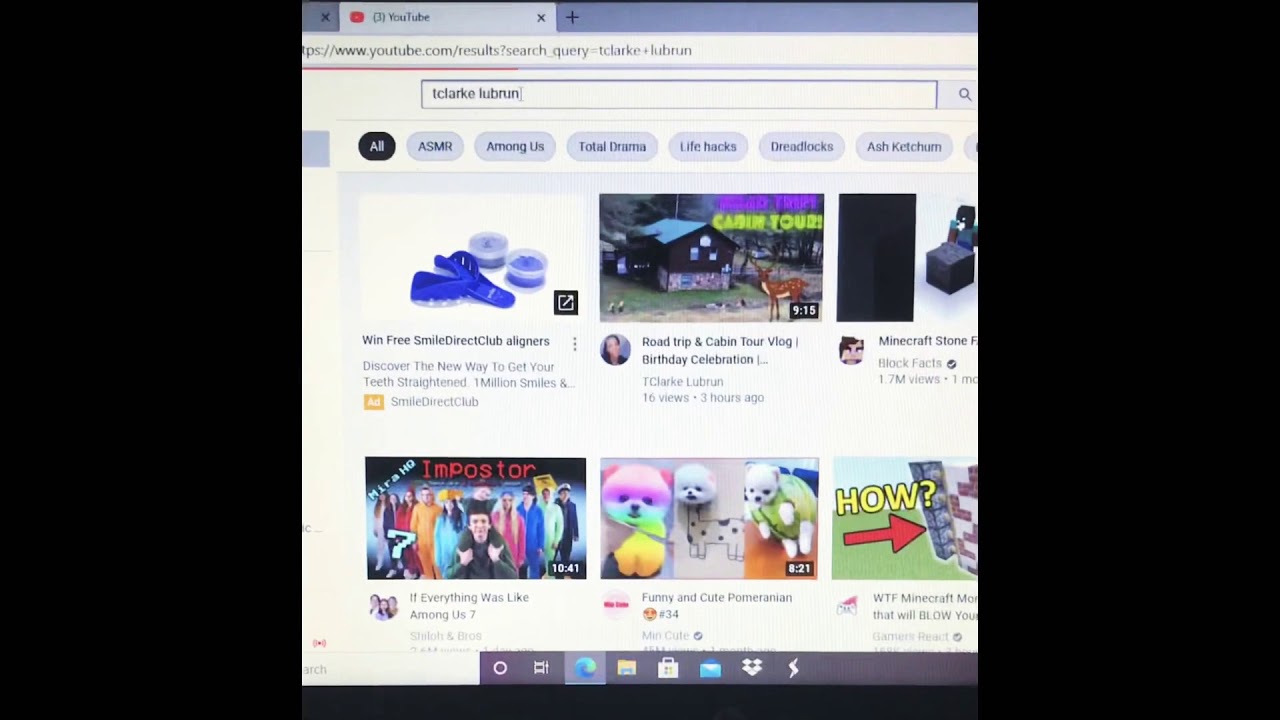Image resolution: width=1280 pixels, height=720 pixels.
Task: Open the Impostor Among Us 7 thumbnail
Action: (x=476, y=518)
